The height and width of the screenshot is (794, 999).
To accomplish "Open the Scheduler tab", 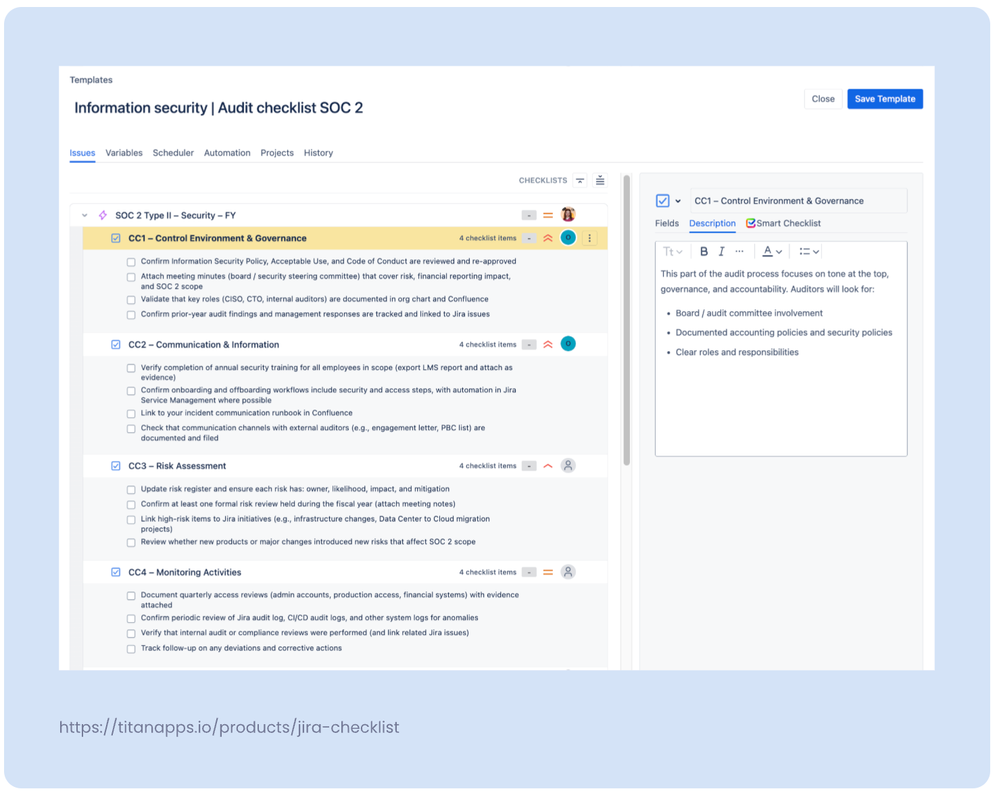I will 173,153.
